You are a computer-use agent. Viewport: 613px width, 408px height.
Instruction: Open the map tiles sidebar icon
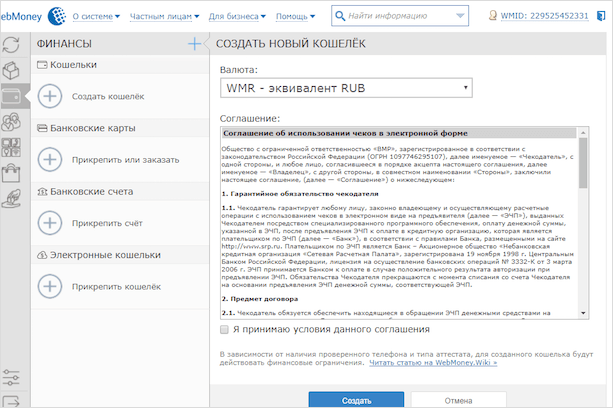(11, 147)
